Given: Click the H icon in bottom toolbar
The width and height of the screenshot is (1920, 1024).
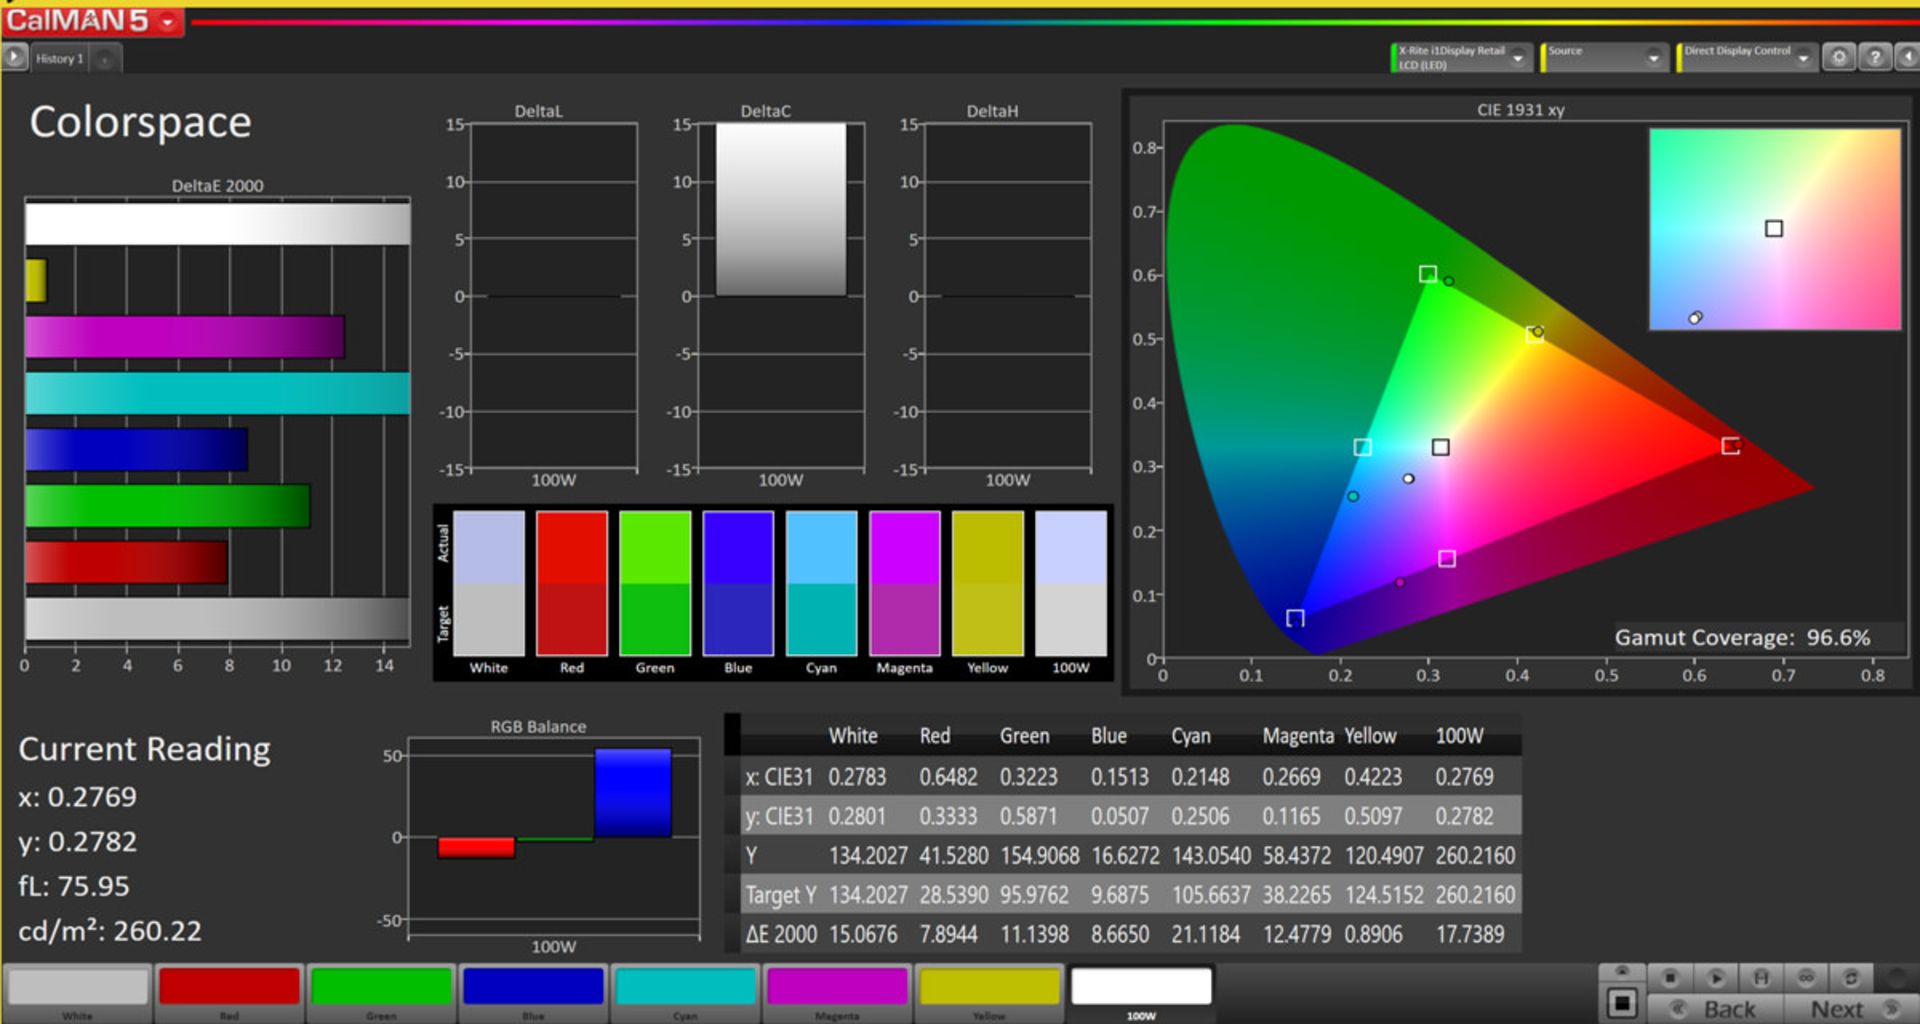Looking at the screenshot, I should click(1761, 977).
